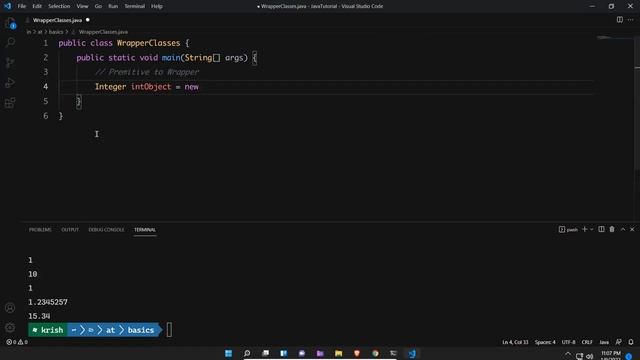Screen dimensions: 640x360
Task: Create a new terminal with the plus icon
Action: [584, 229]
